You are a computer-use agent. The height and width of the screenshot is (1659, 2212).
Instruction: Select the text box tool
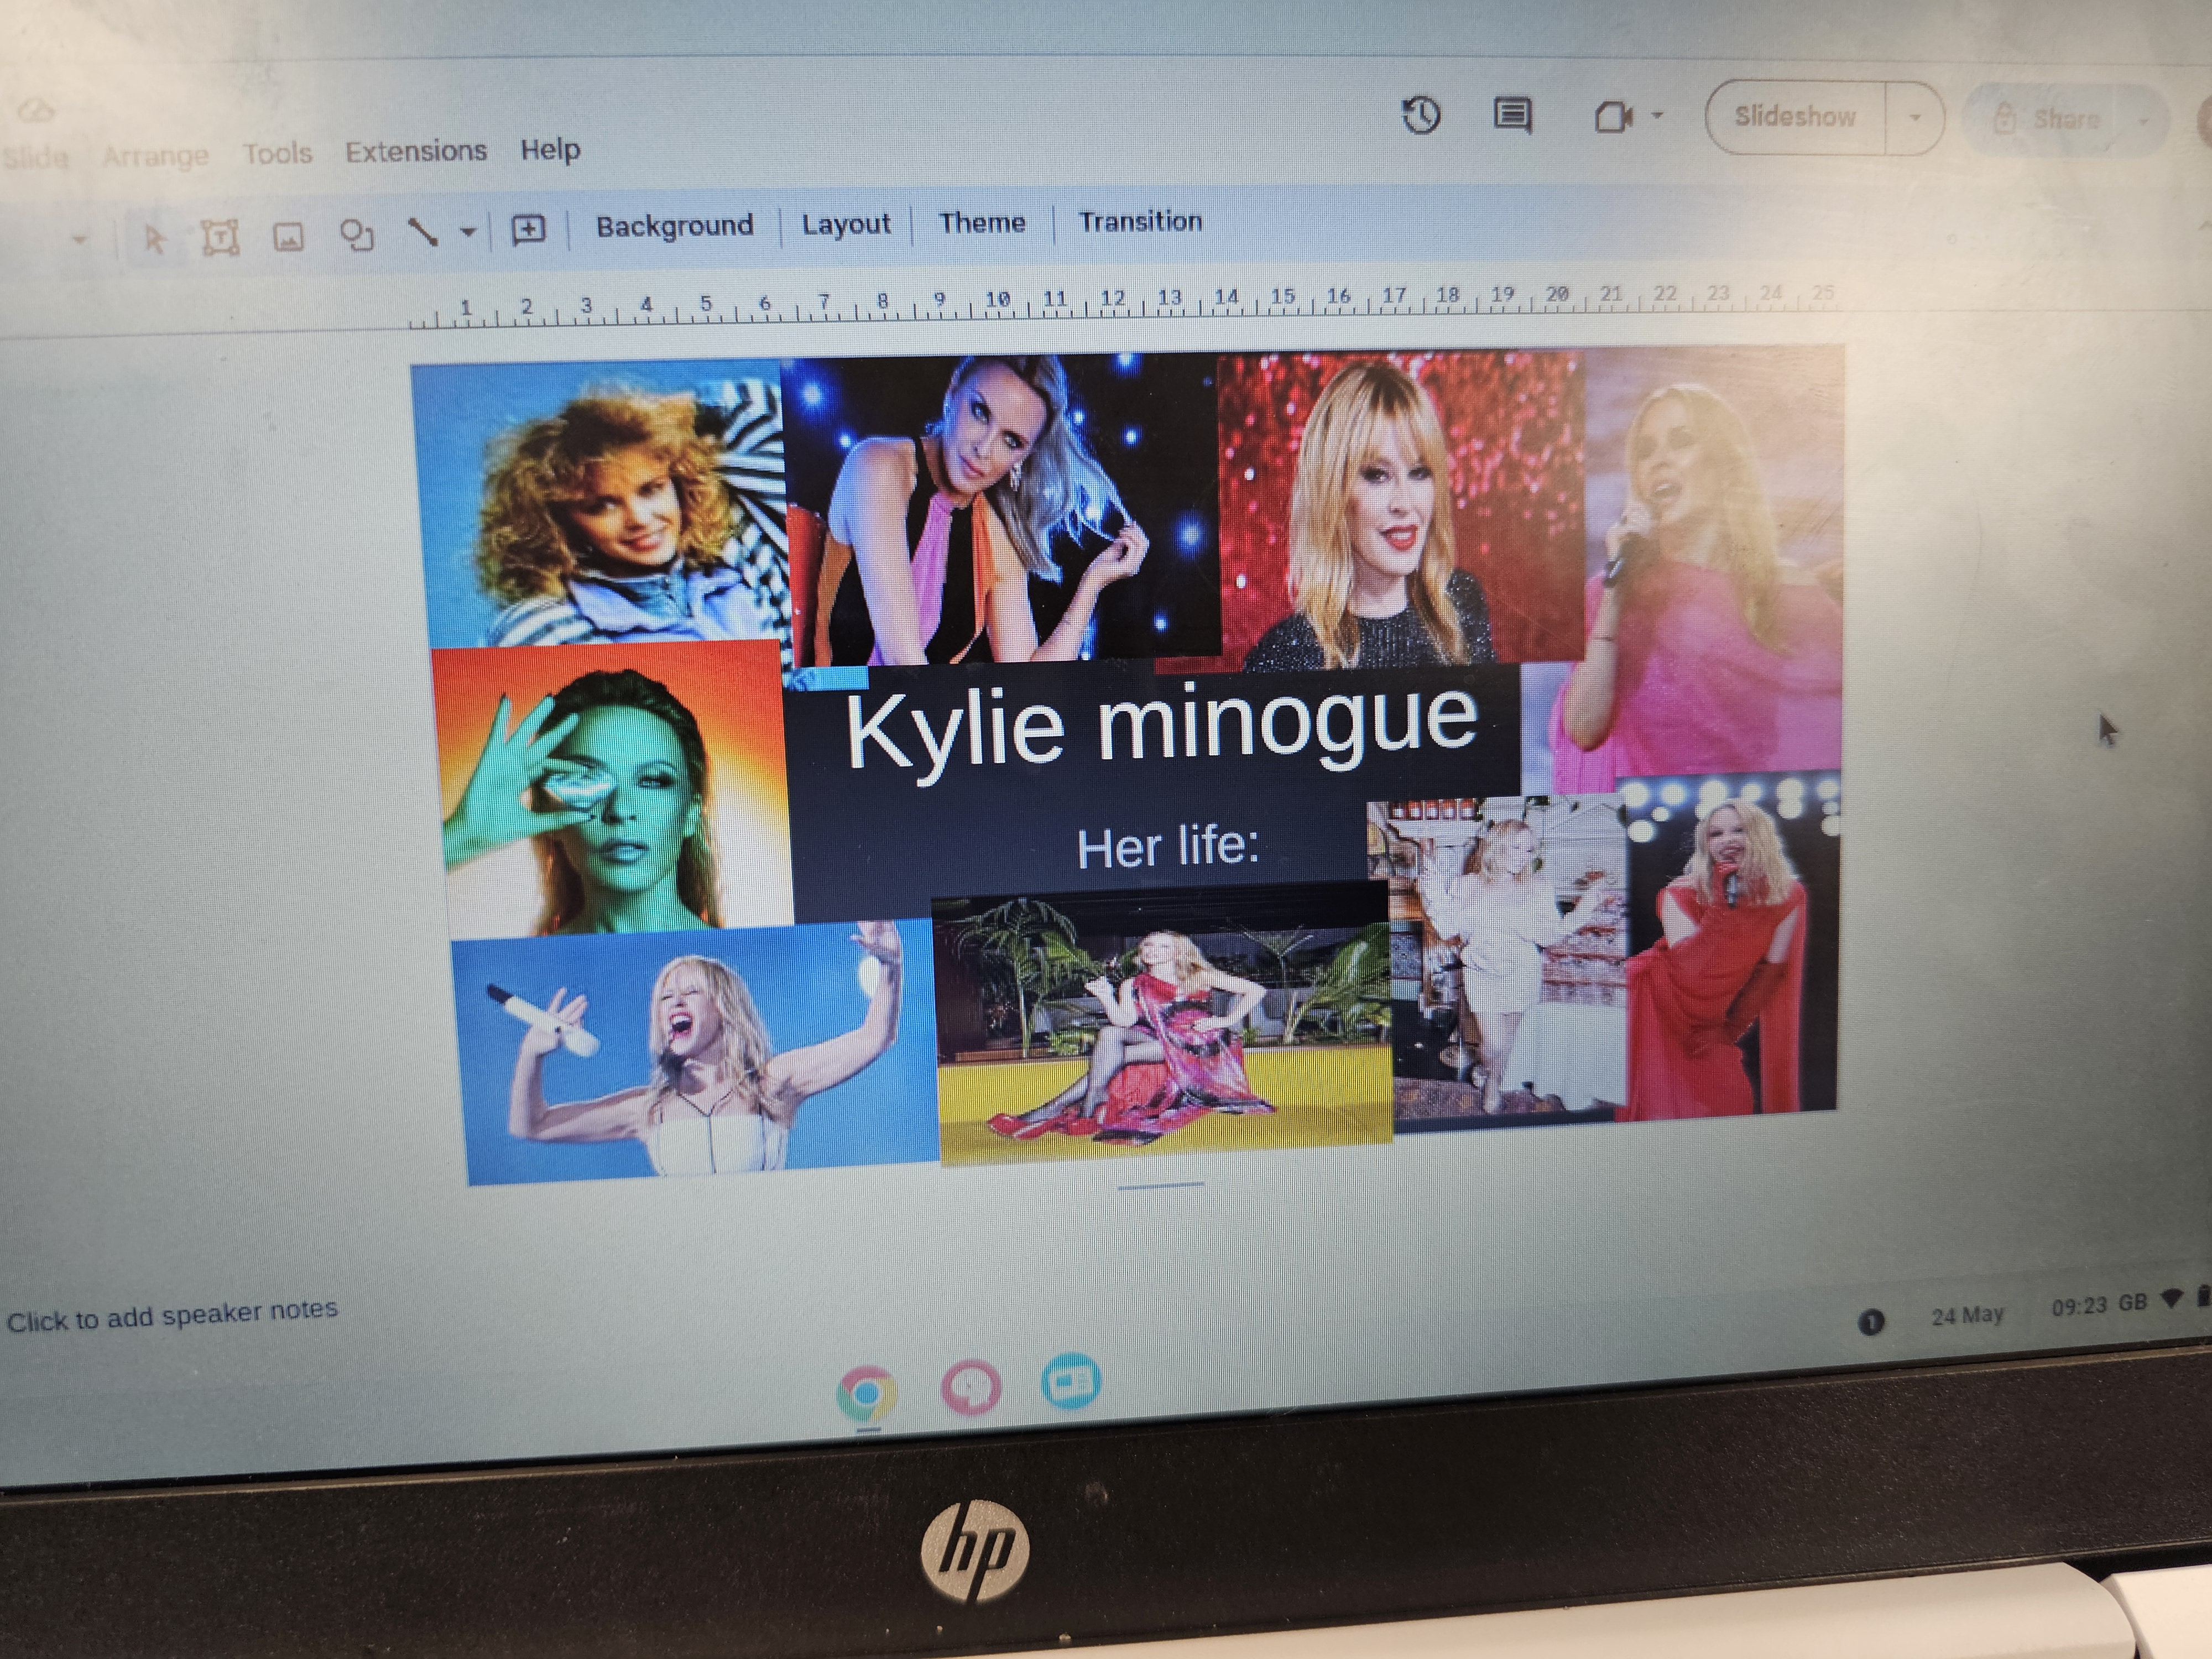point(220,238)
